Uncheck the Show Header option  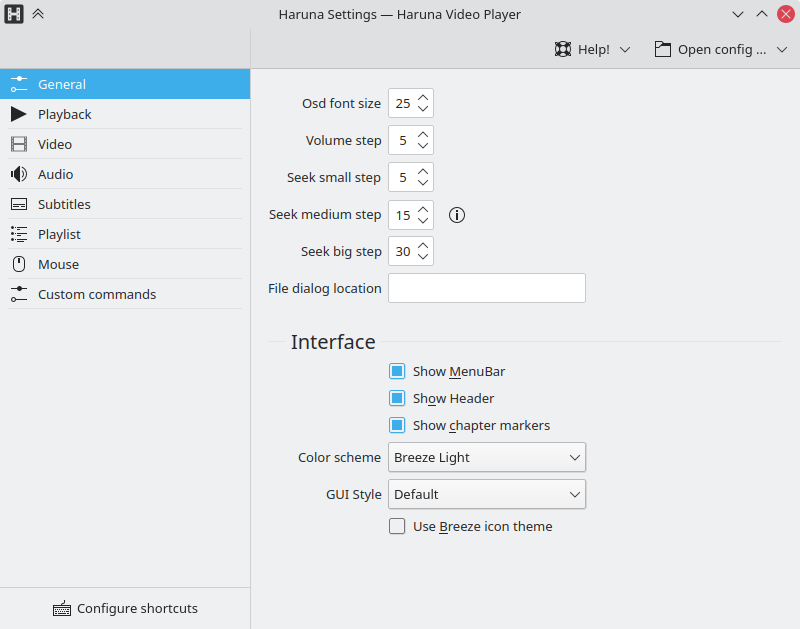coord(397,398)
